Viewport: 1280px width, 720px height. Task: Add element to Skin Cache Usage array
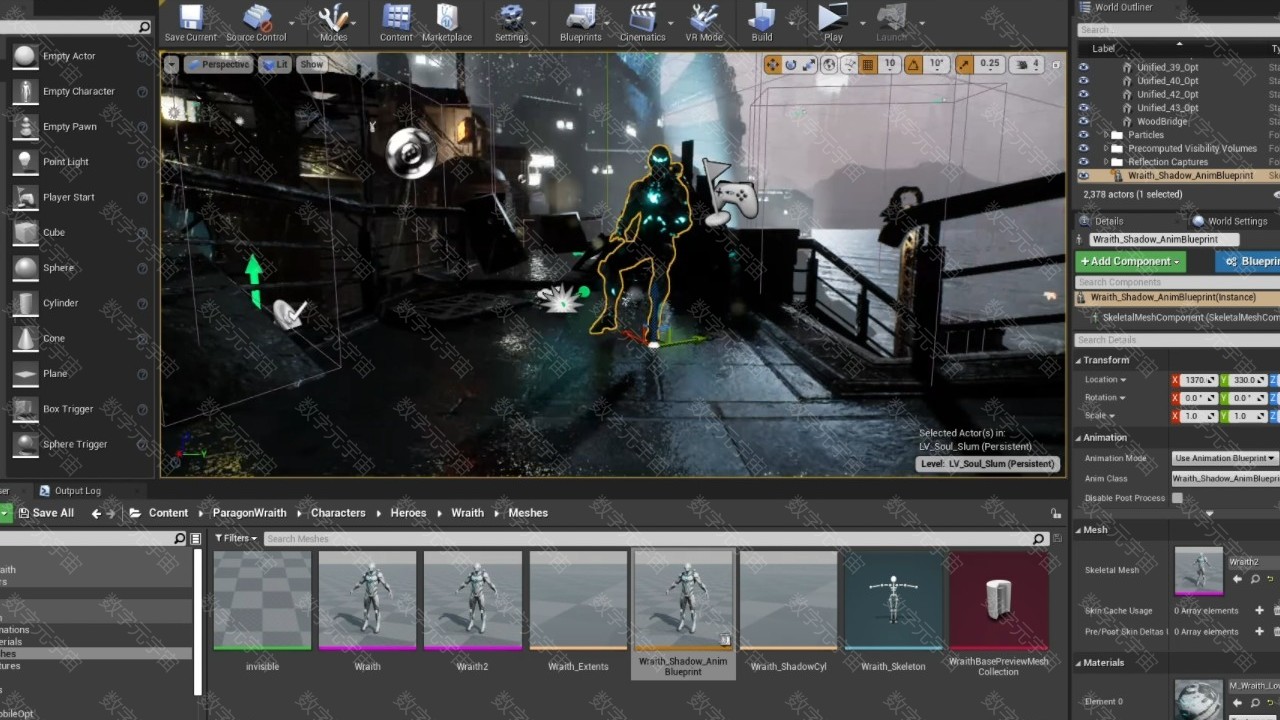[x=1259, y=610]
